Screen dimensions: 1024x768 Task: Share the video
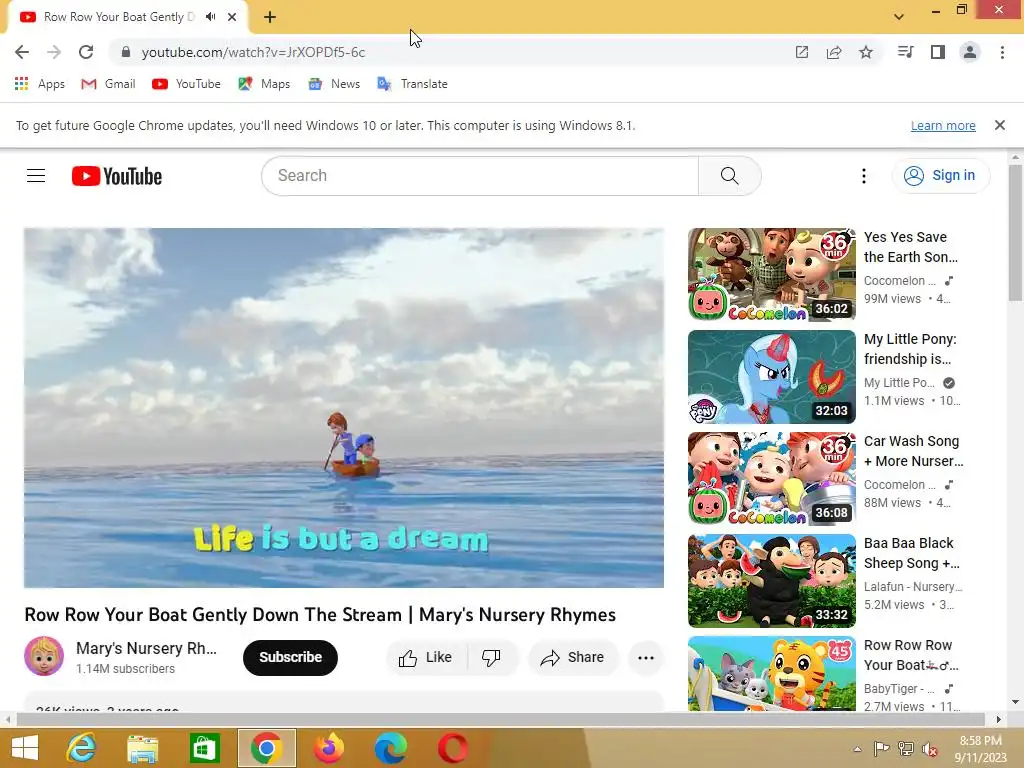[x=572, y=658]
